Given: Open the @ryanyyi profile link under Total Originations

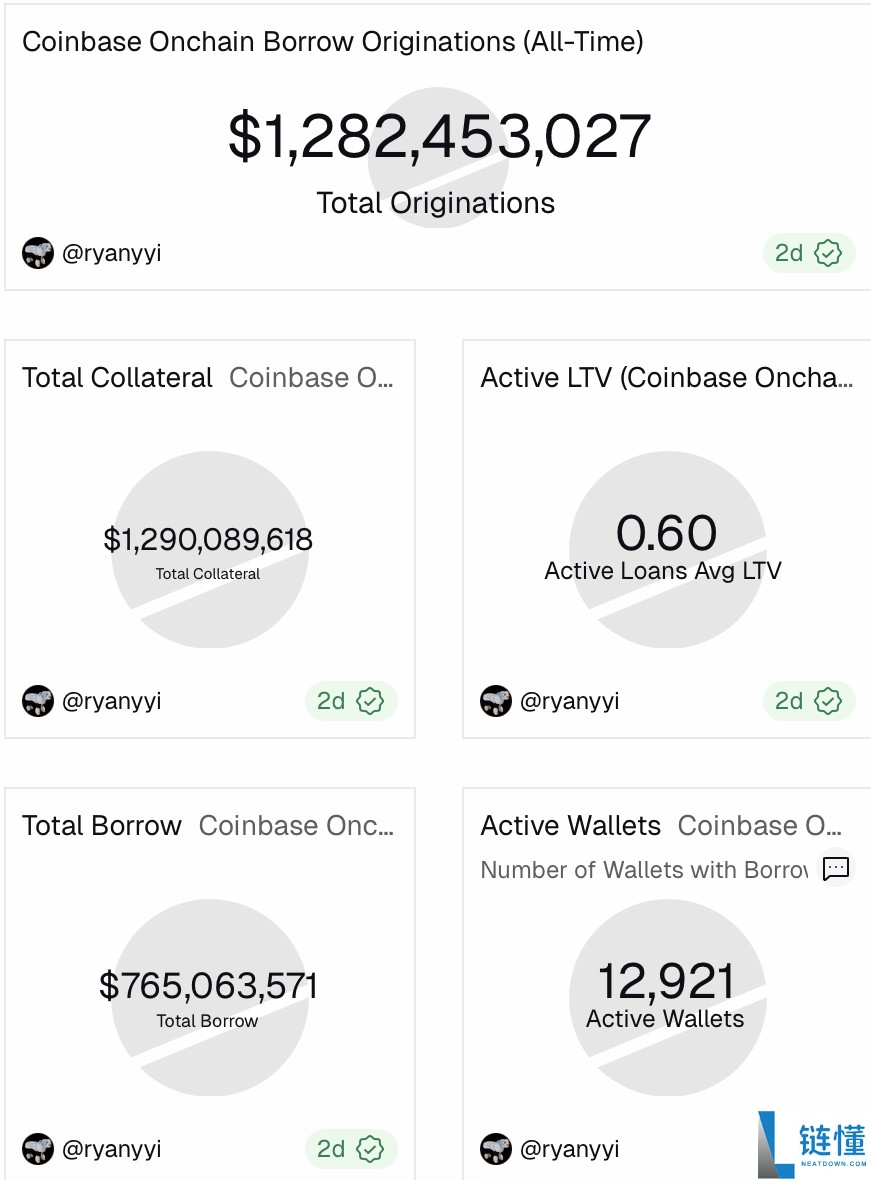Looking at the screenshot, I should (111, 253).
